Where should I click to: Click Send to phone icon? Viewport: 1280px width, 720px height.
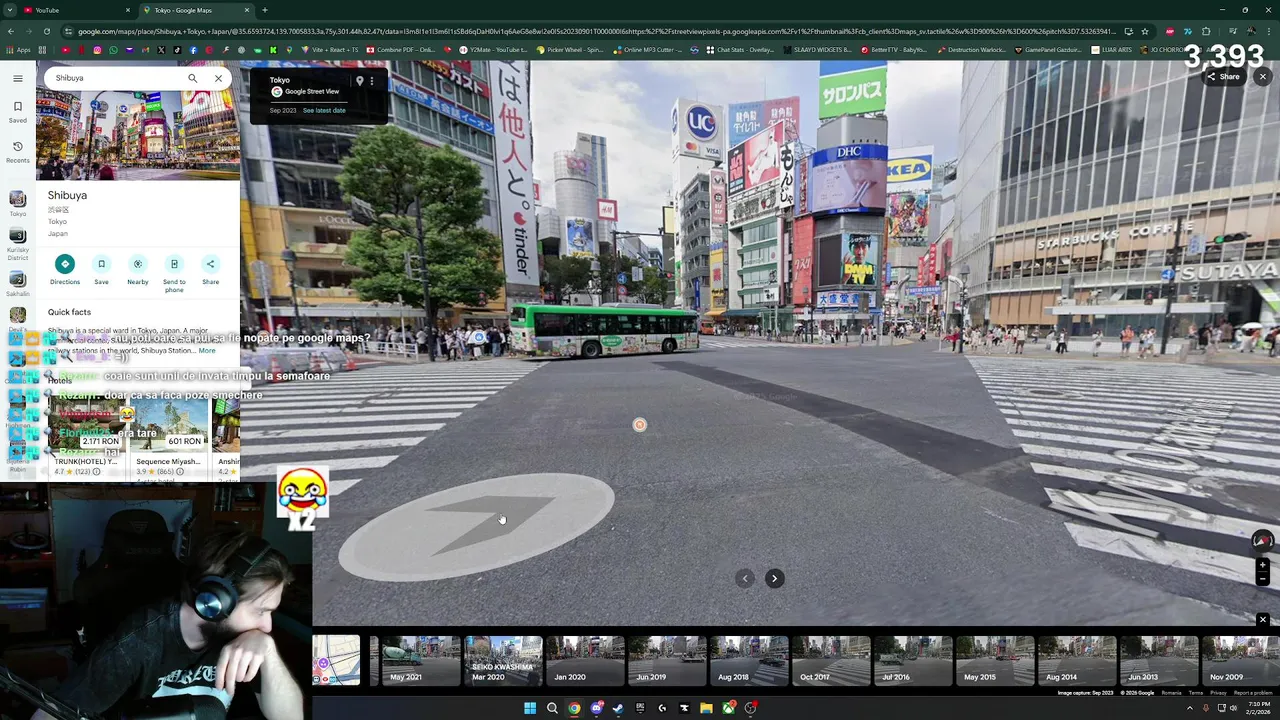174,264
